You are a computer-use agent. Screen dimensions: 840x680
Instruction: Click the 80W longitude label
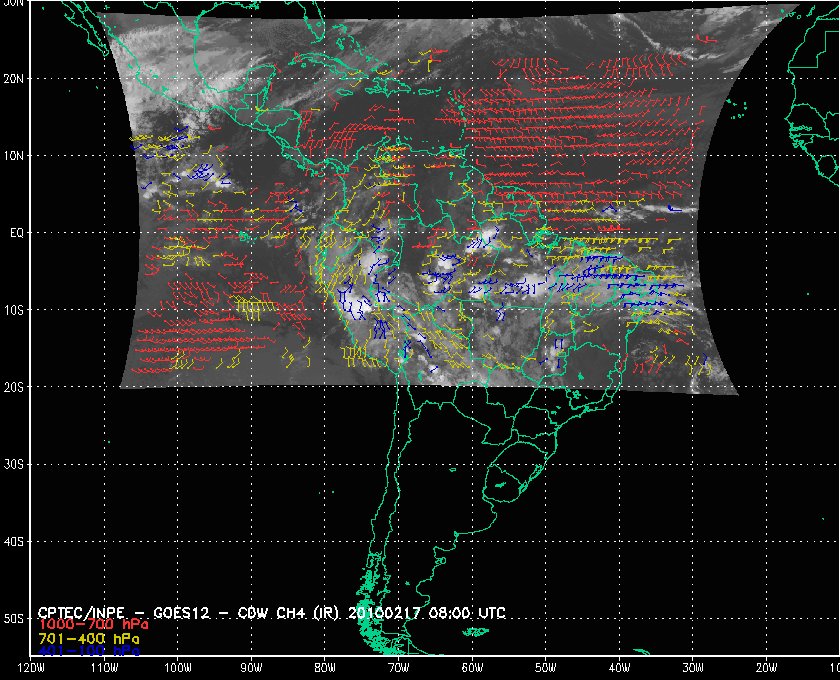coord(325,668)
